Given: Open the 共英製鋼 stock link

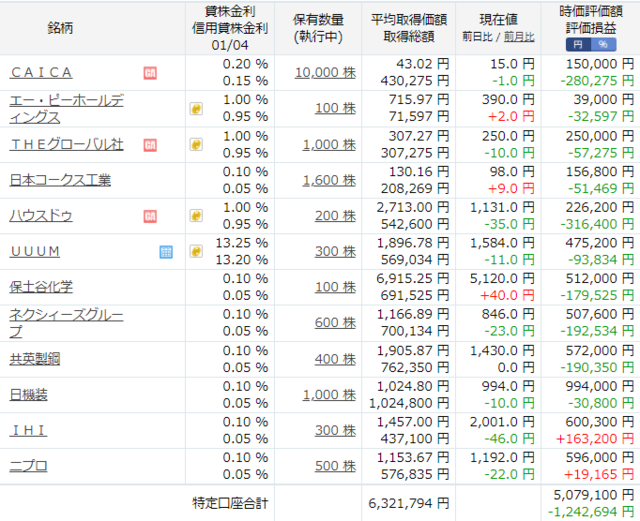Looking at the screenshot, I should 35,359.
